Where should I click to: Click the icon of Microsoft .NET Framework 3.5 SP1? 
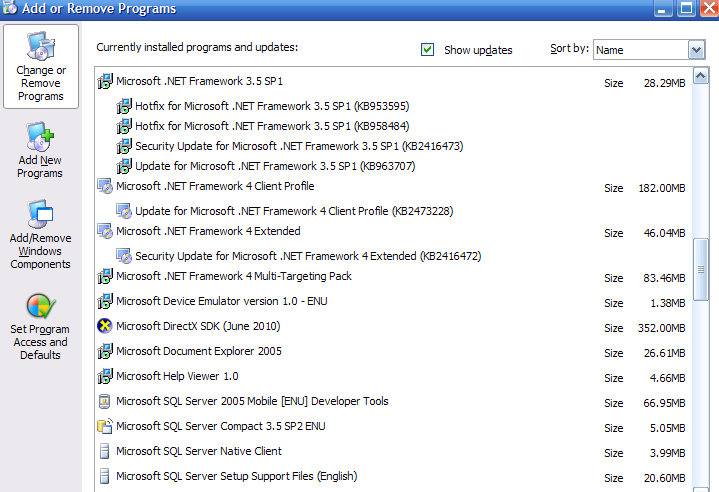point(105,81)
